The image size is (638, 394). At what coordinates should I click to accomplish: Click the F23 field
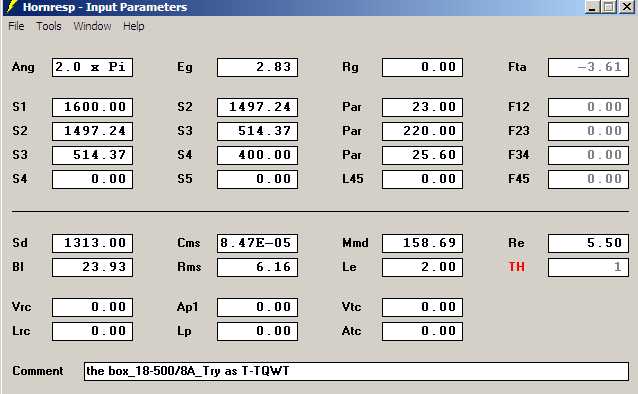click(x=588, y=131)
